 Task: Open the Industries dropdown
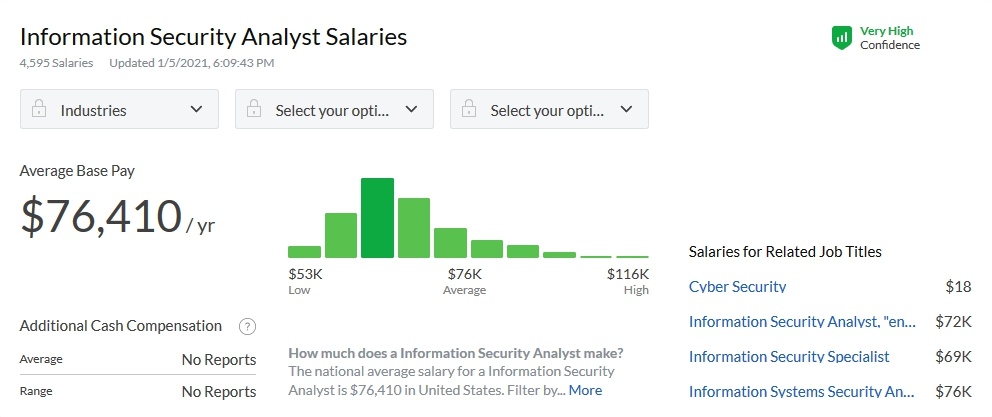(119, 110)
